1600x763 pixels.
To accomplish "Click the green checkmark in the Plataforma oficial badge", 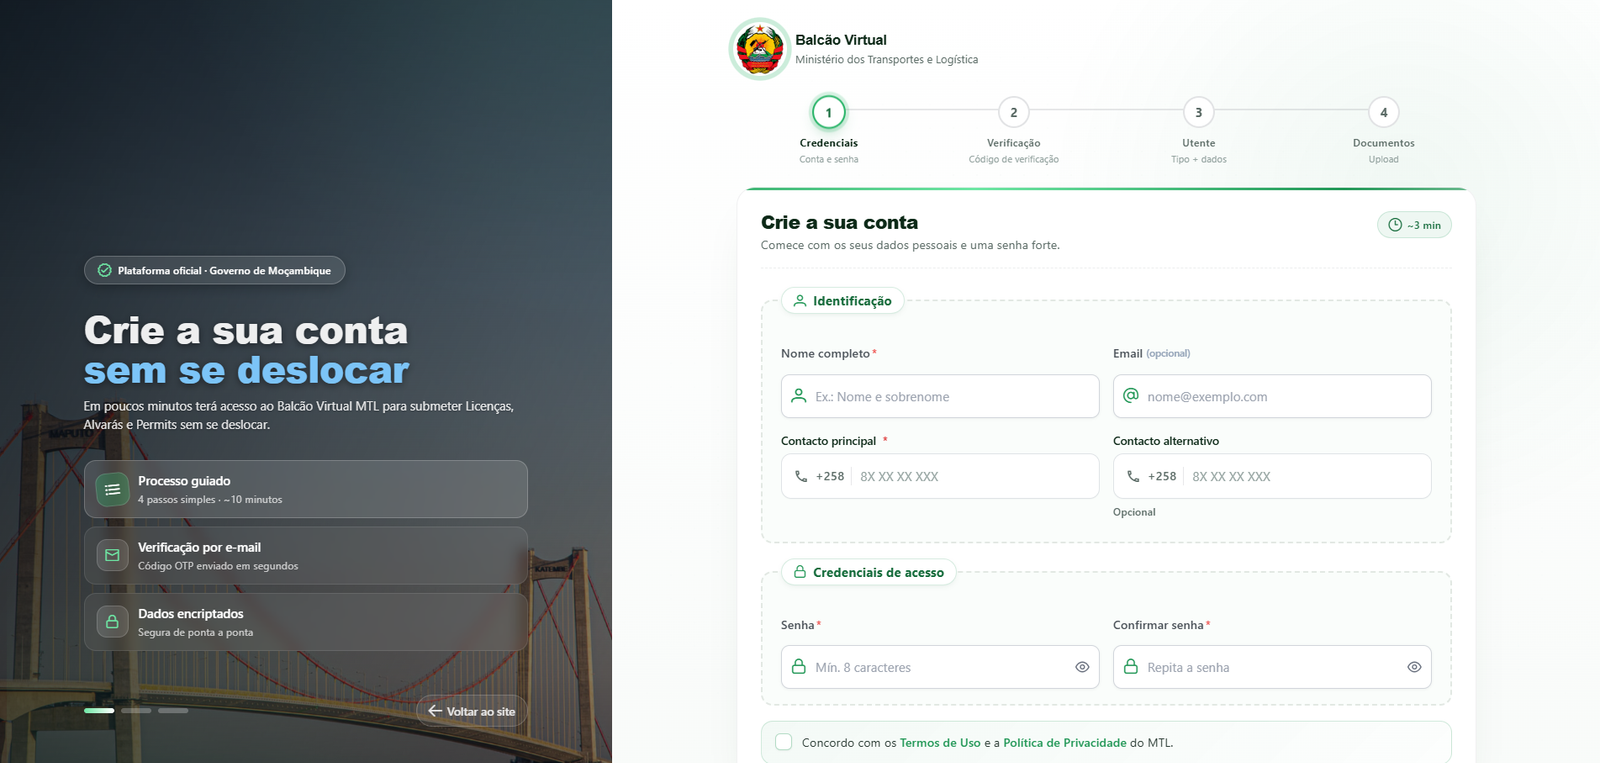I will tap(104, 270).
